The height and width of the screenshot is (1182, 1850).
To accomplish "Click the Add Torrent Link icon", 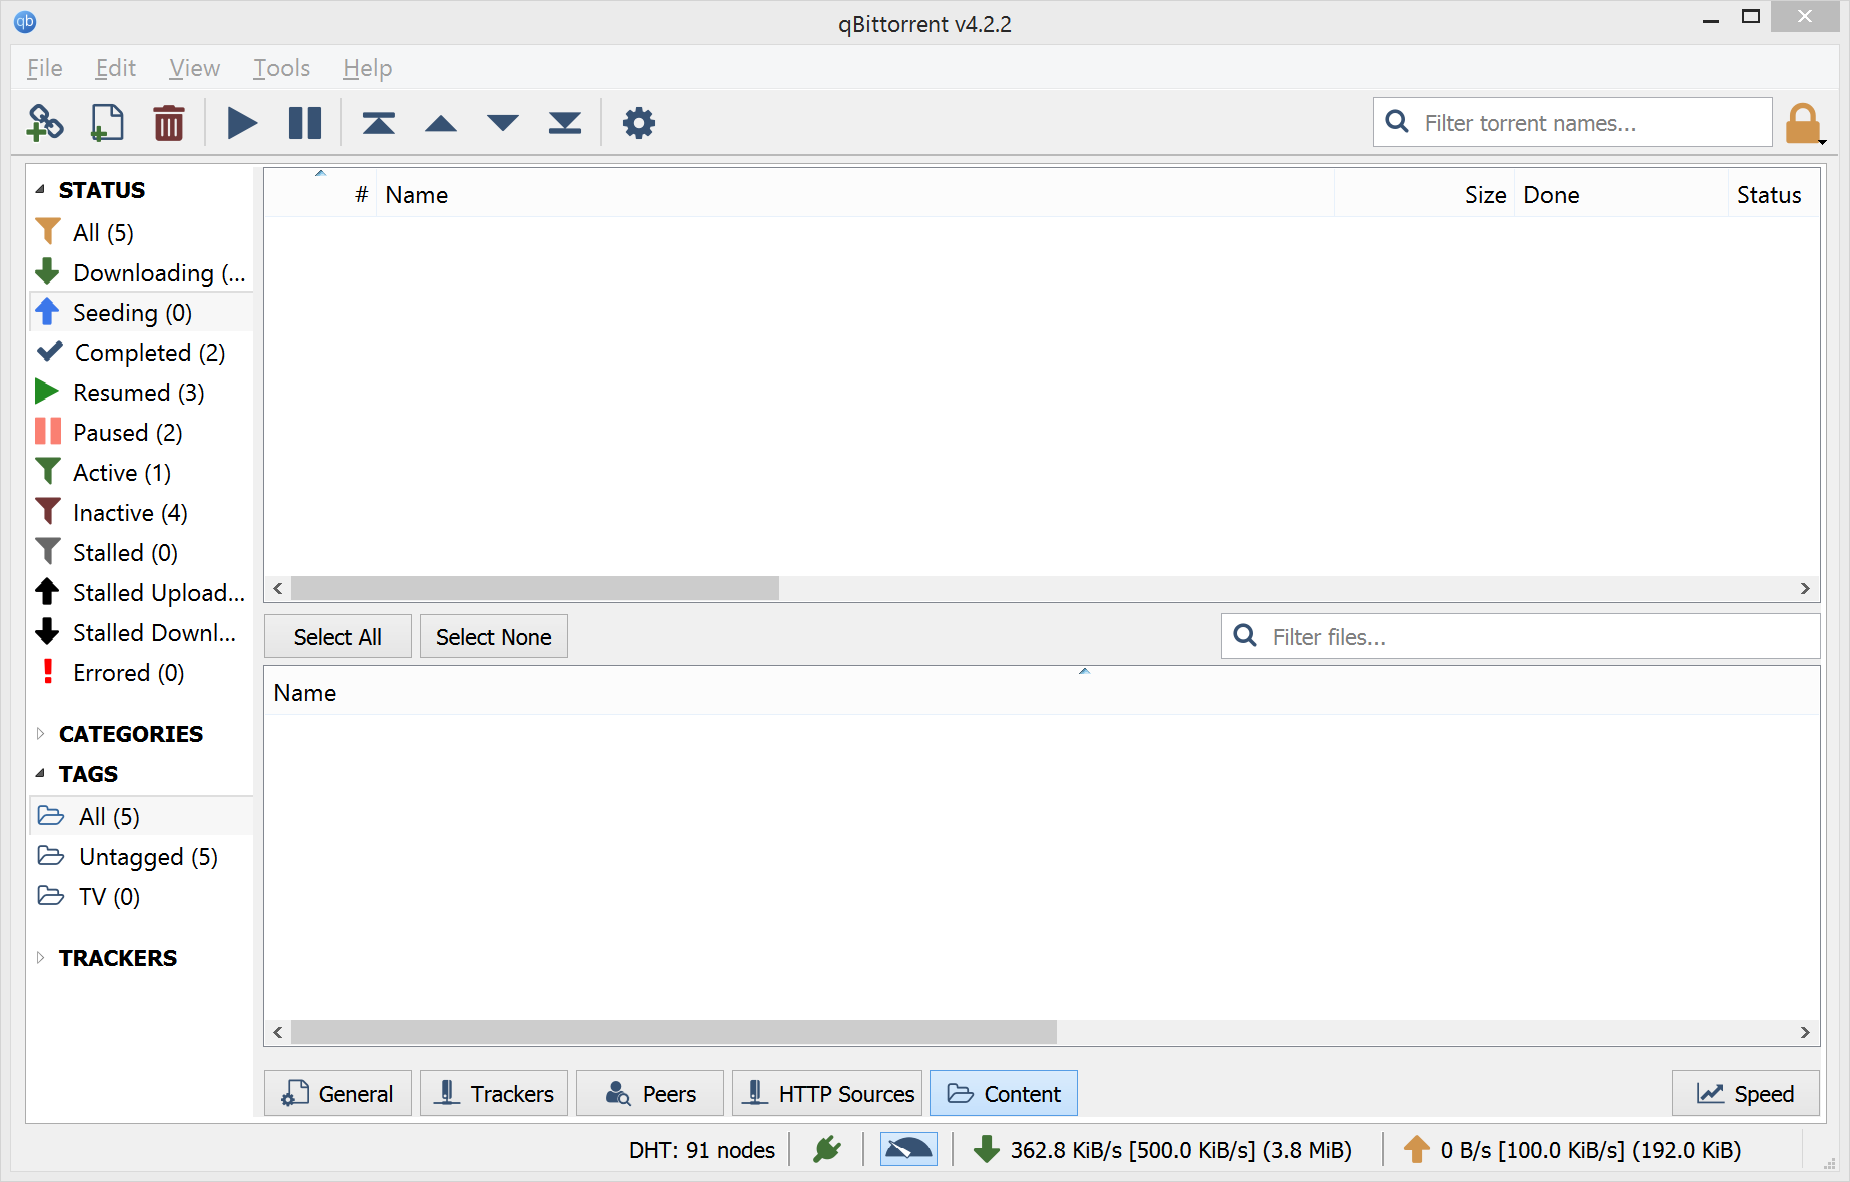I will pos(45,123).
